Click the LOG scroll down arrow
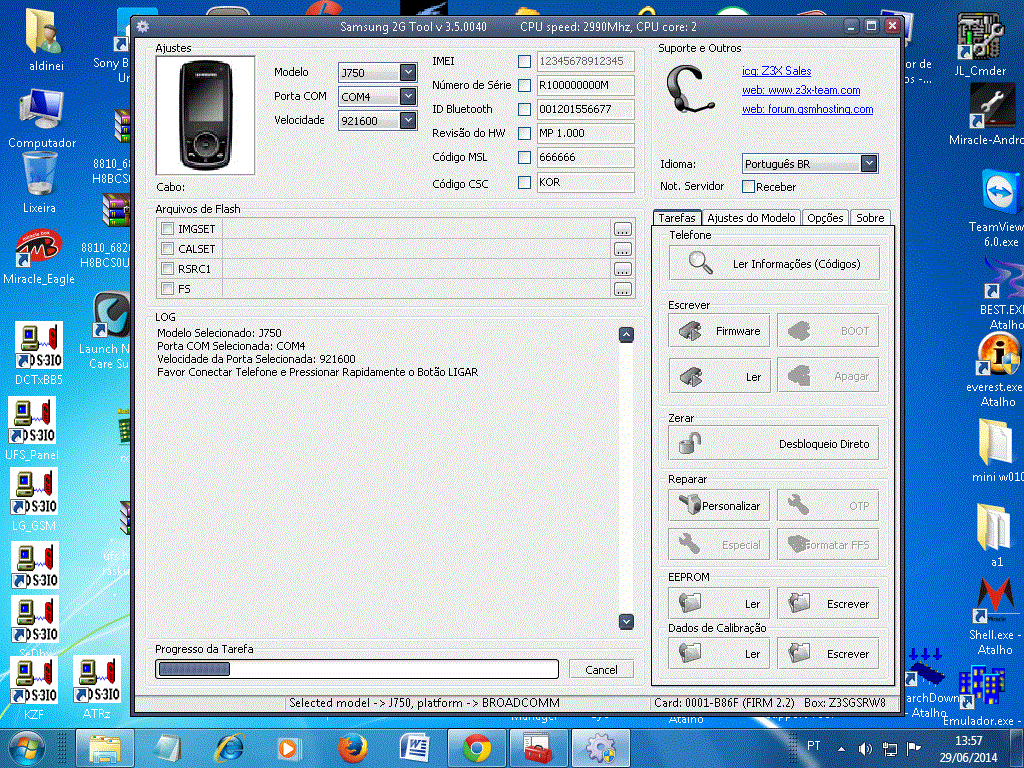The width and height of the screenshot is (1024, 768). [x=626, y=621]
